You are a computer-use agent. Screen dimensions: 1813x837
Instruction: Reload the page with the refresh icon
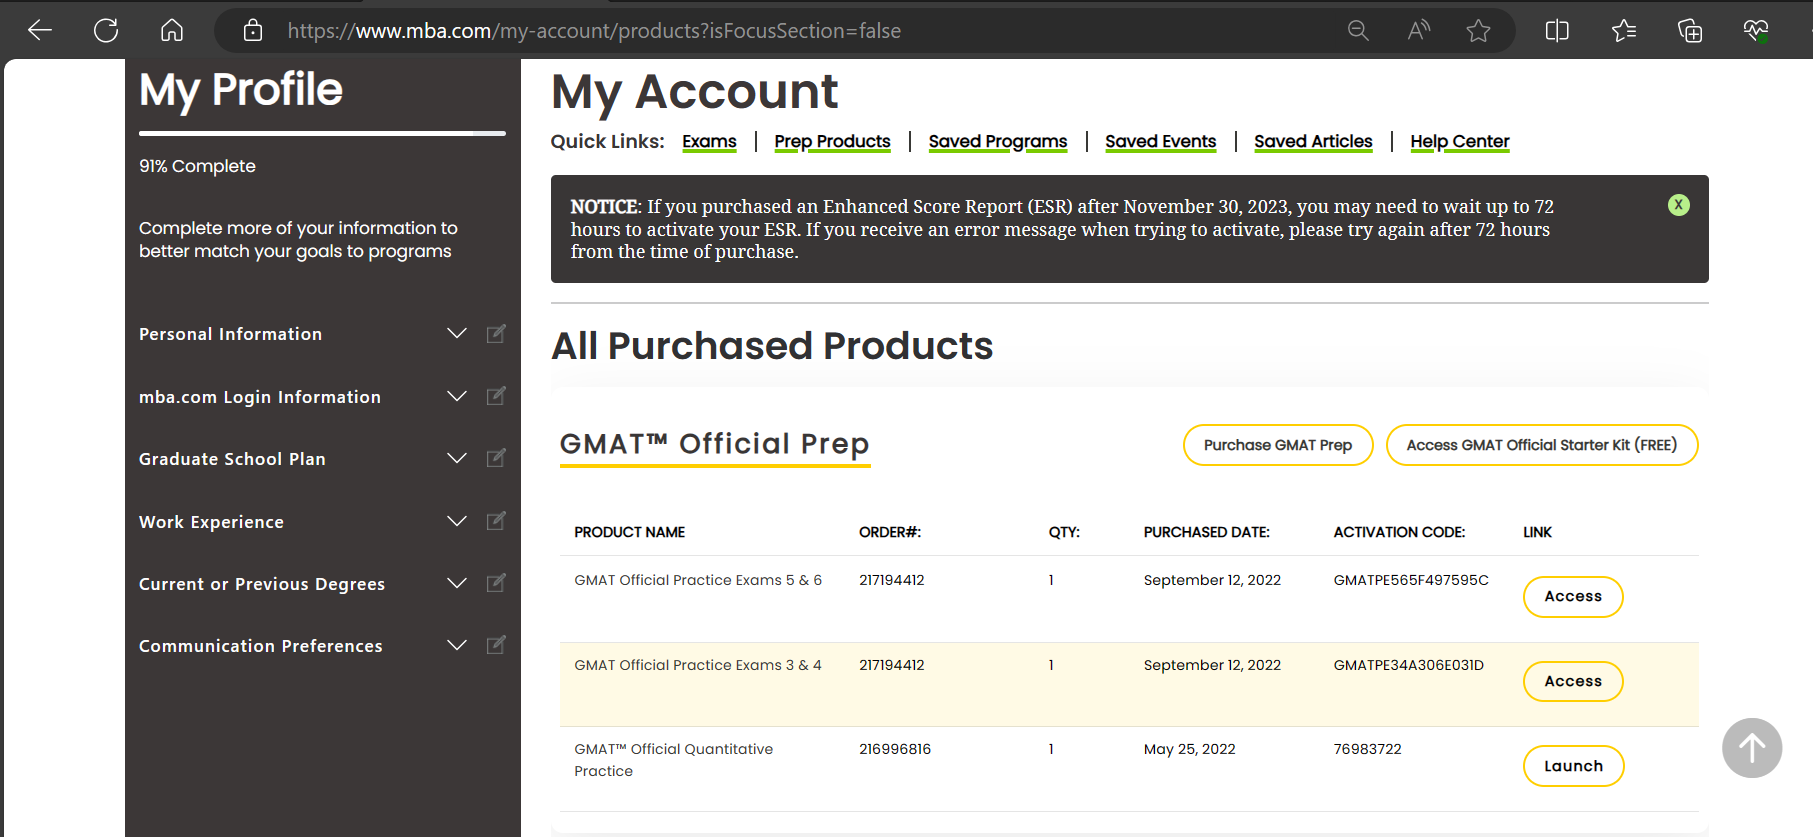[x=106, y=31]
